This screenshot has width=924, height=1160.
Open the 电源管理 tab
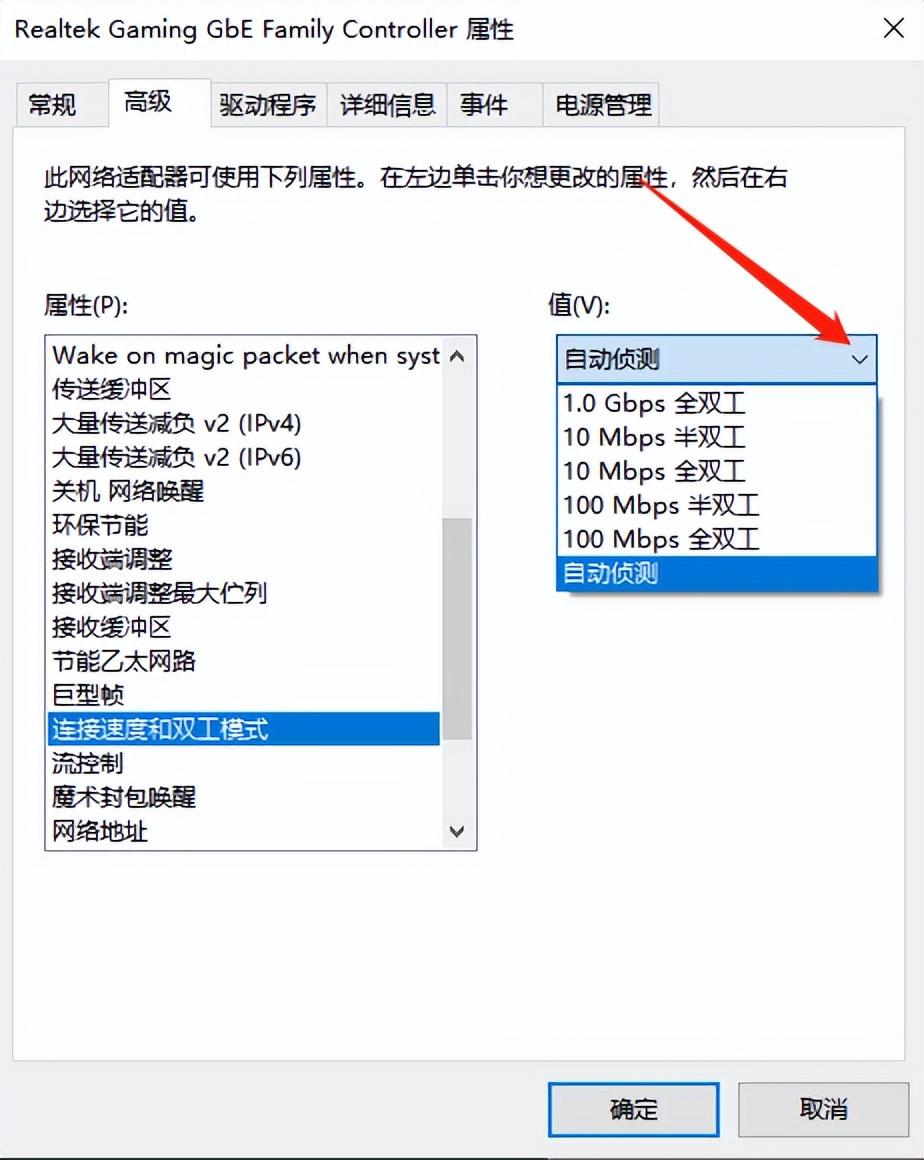(602, 104)
